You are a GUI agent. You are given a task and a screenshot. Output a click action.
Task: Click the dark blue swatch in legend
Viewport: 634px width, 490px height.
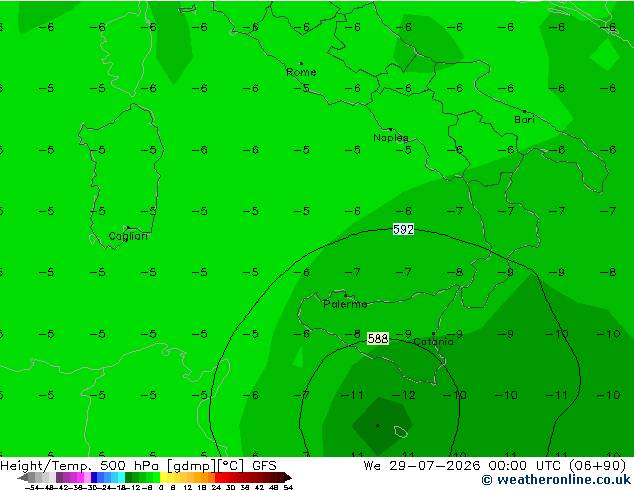tap(94, 477)
